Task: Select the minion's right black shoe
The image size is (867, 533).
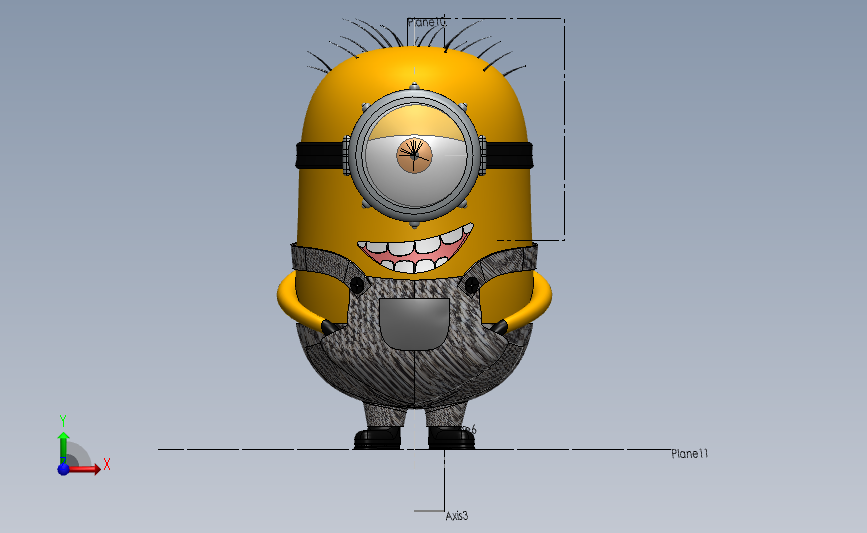Action: (x=451, y=437)
